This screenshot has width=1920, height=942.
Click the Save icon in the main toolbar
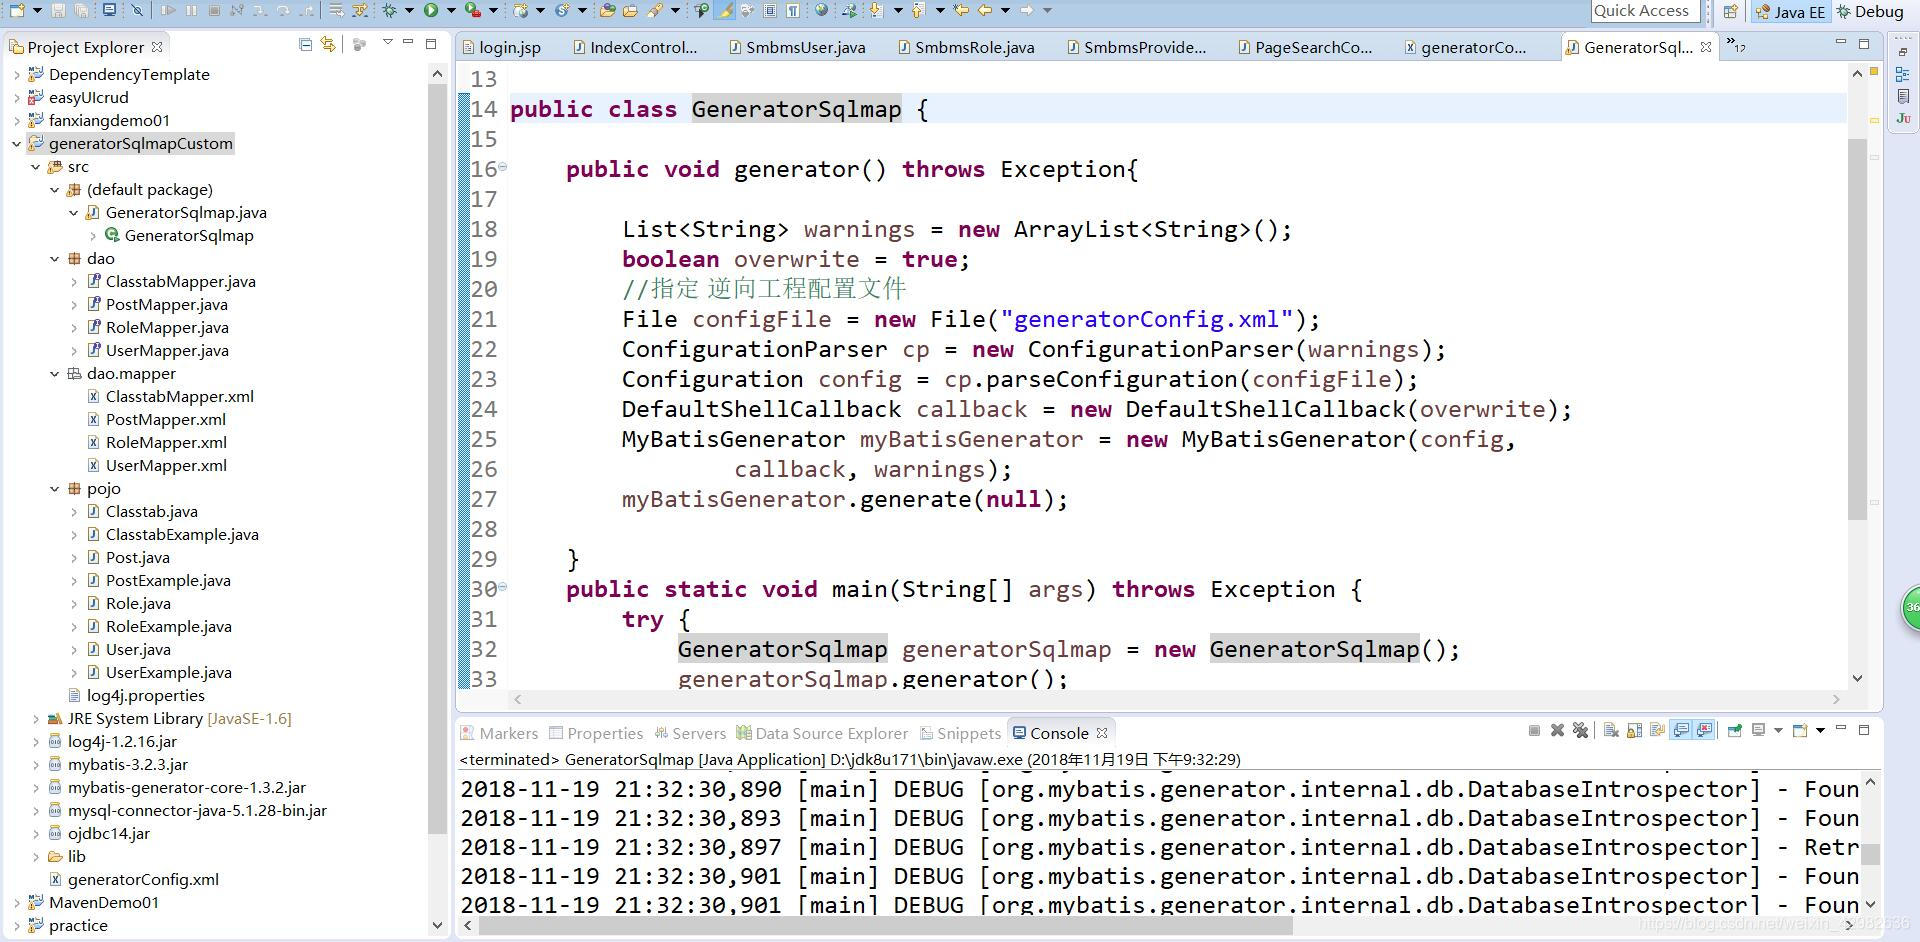58,10
